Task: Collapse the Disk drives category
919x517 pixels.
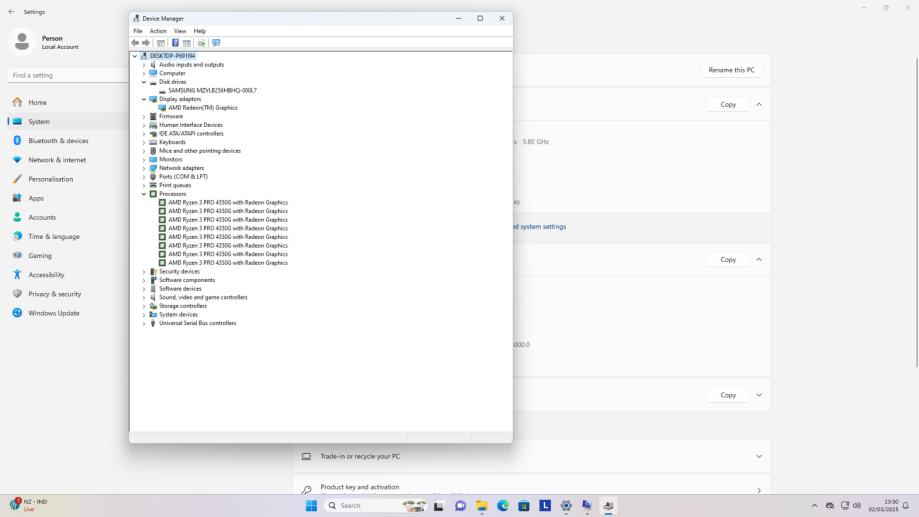Action: [143, 82]
